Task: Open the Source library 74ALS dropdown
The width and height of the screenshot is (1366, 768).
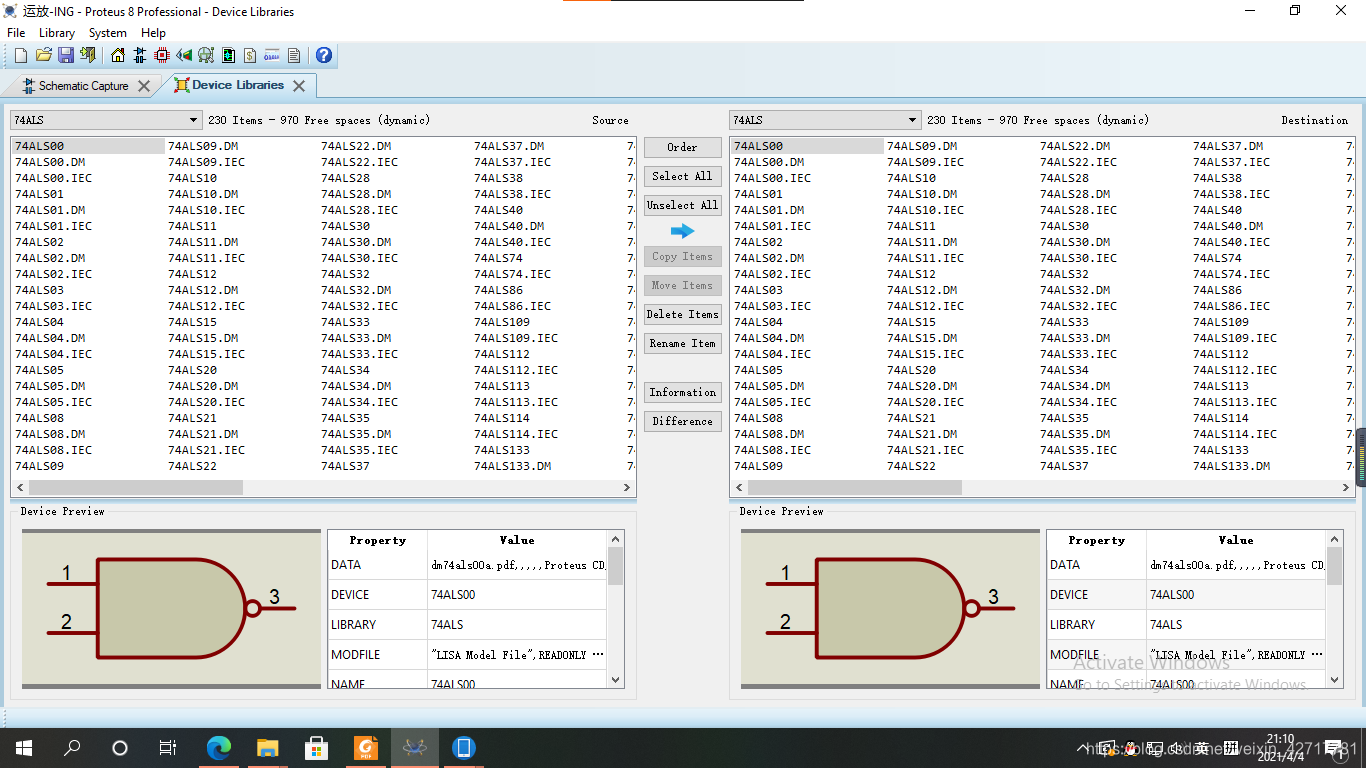Action: (x=106, y=120)
